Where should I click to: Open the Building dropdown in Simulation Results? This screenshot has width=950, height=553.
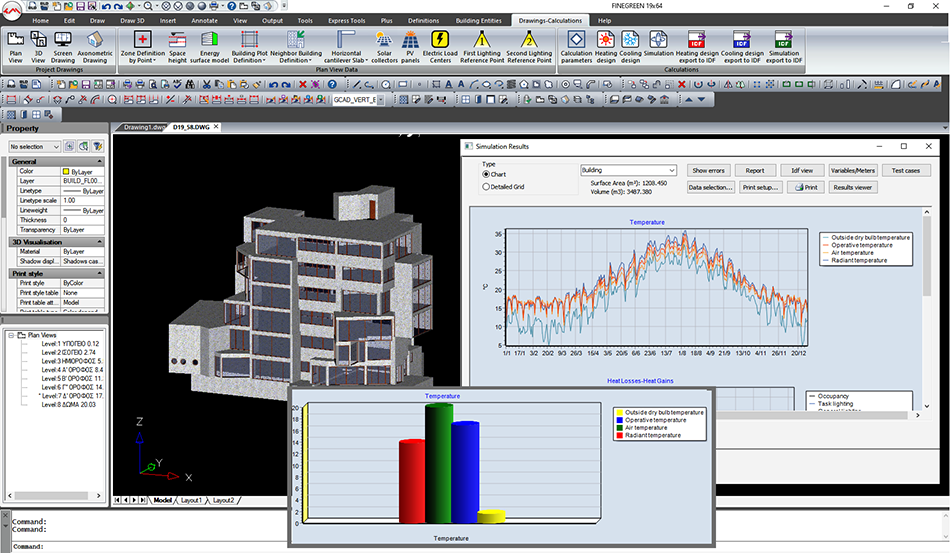tap(628, 170)
